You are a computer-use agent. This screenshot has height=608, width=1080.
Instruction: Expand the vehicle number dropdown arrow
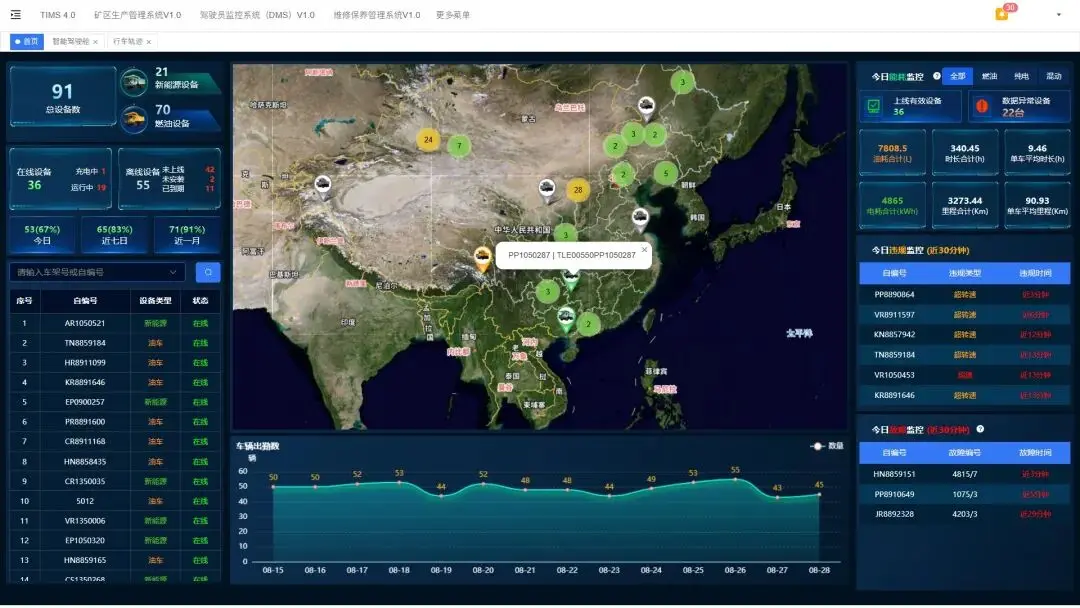tap(173, 272)
